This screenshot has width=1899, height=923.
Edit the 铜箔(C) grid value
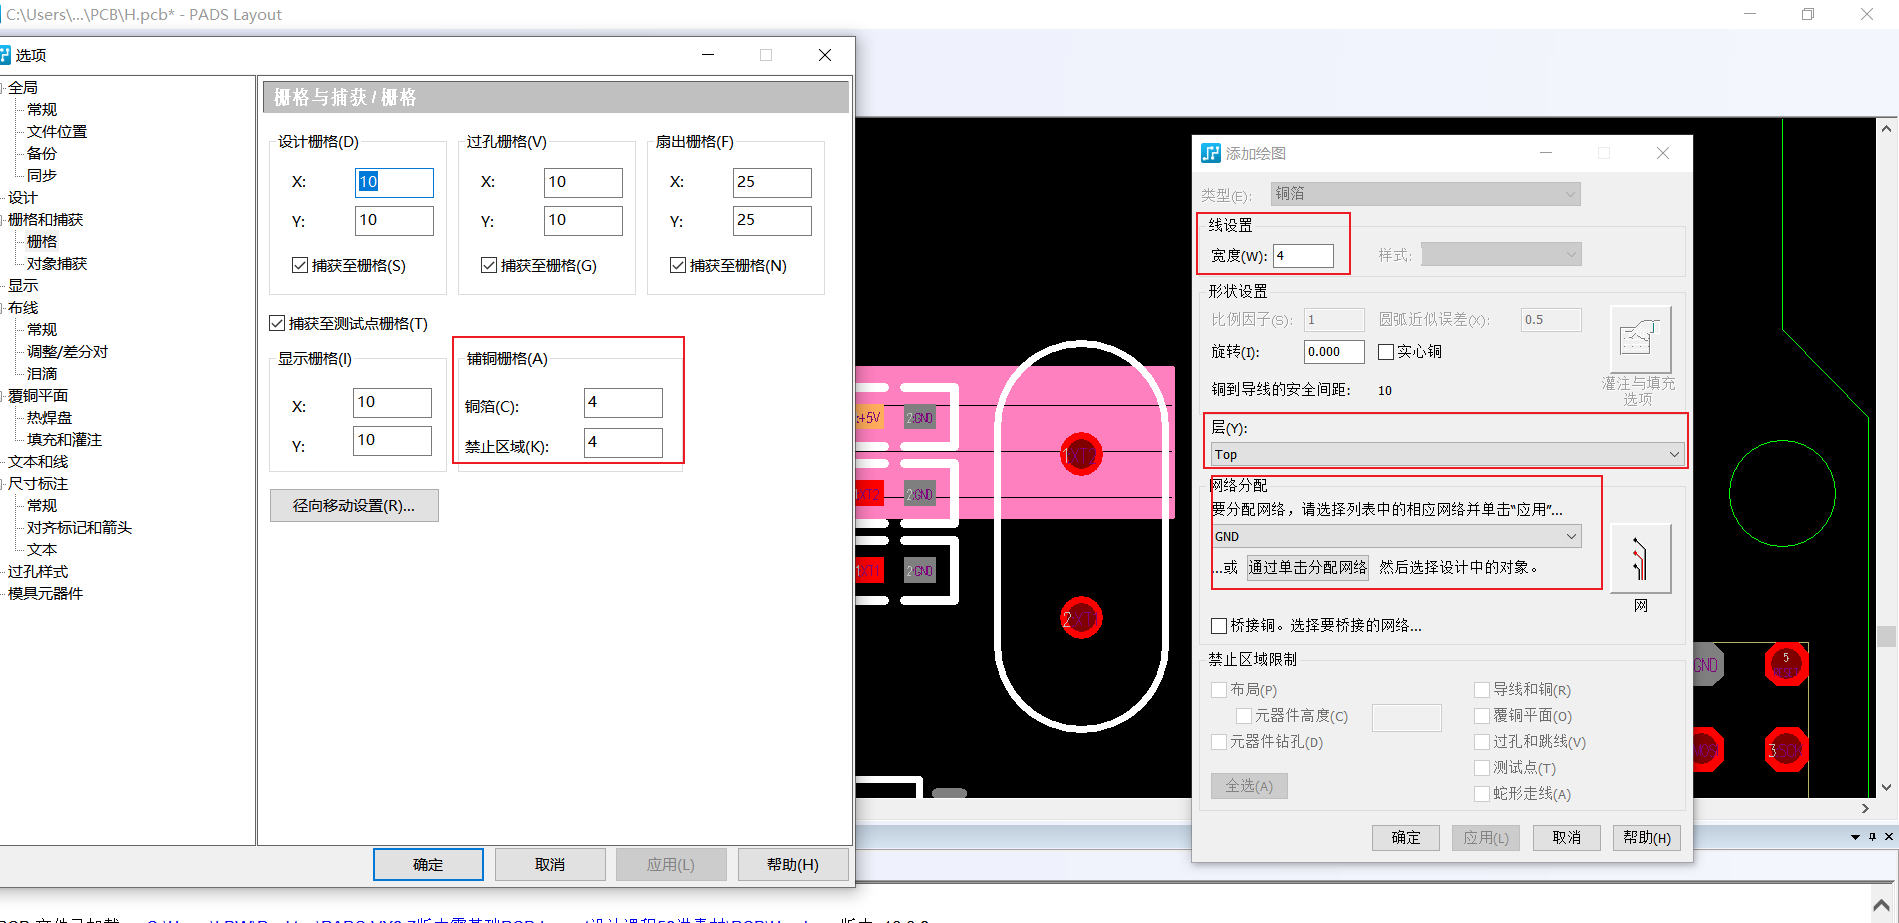coord(623,402)
